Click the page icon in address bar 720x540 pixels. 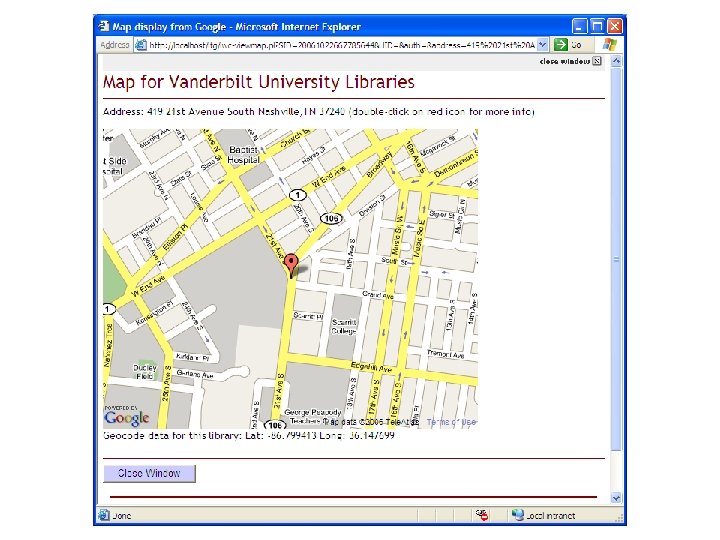(x=141, y=45)
